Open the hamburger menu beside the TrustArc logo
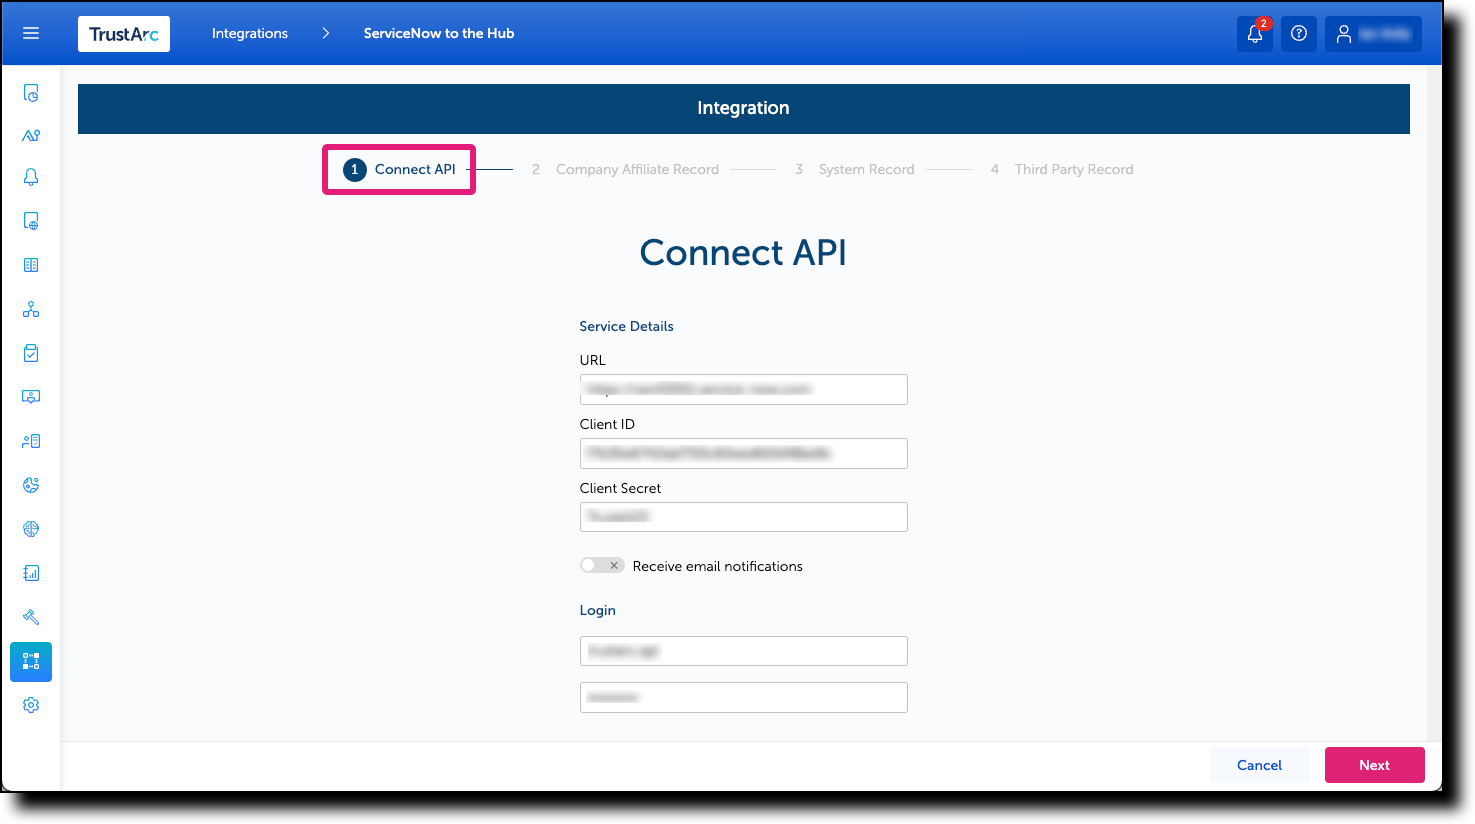 [x=30, y=33]
